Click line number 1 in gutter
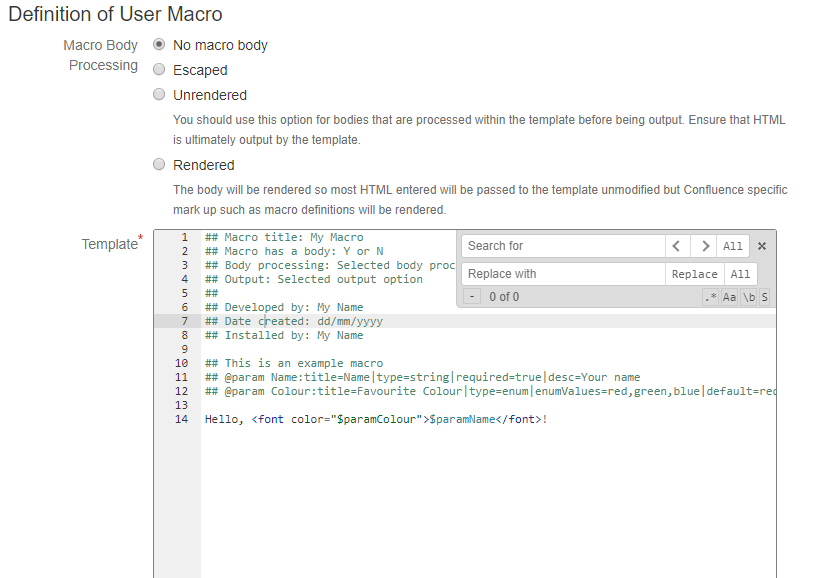Image resolution: width=822 pixels, height=578 pixels. tap(184, 237)
